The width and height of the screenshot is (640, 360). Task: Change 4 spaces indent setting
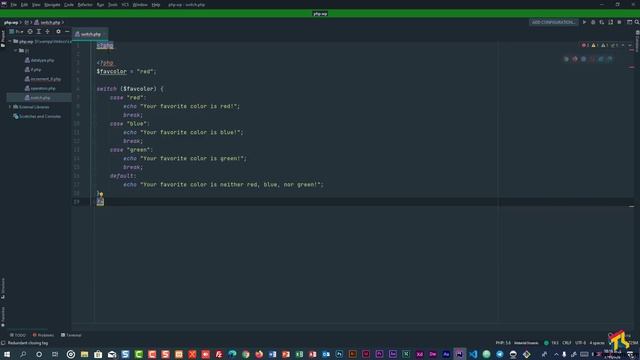click(x=596, y=343)
